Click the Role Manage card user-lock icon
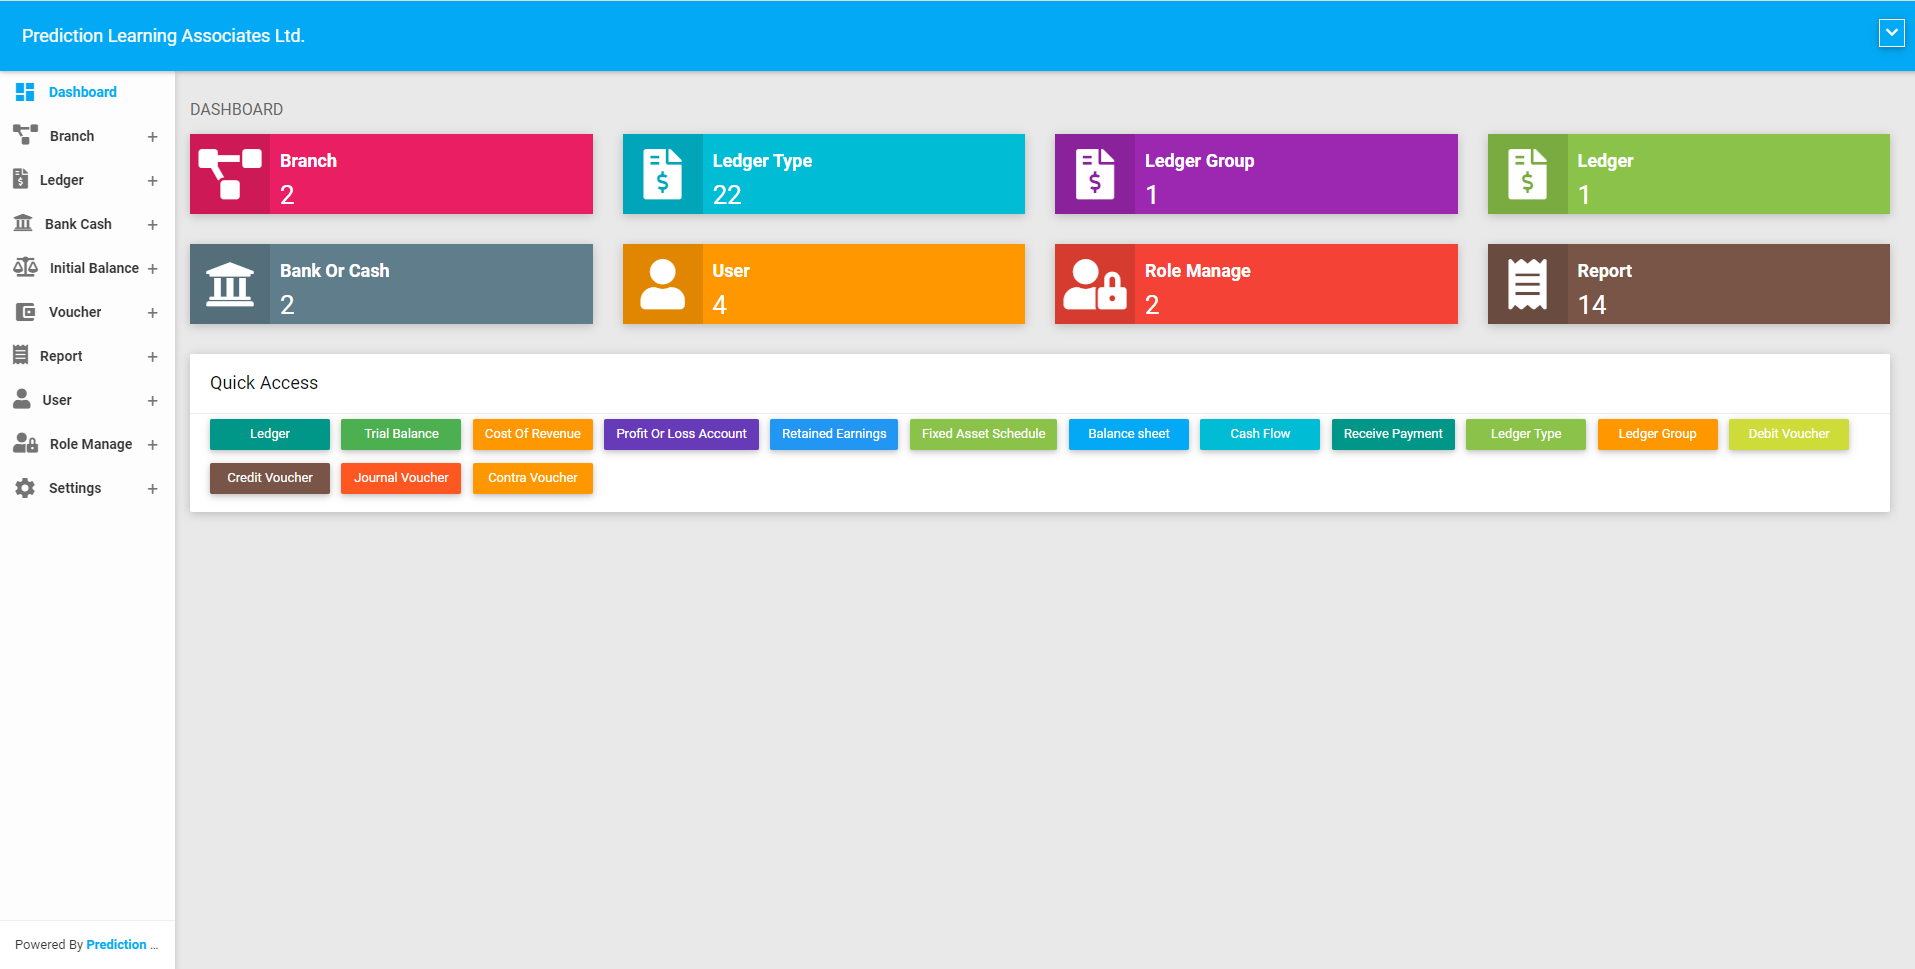The height and width of the screenshot is (969, 1915). coord(1095,284)
